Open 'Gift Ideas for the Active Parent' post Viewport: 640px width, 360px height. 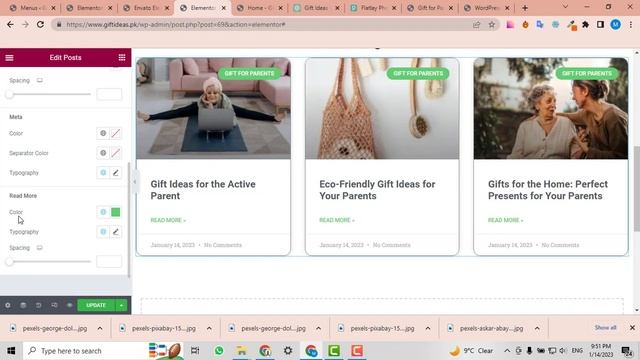pyautogui.click(x=203, y=190)
